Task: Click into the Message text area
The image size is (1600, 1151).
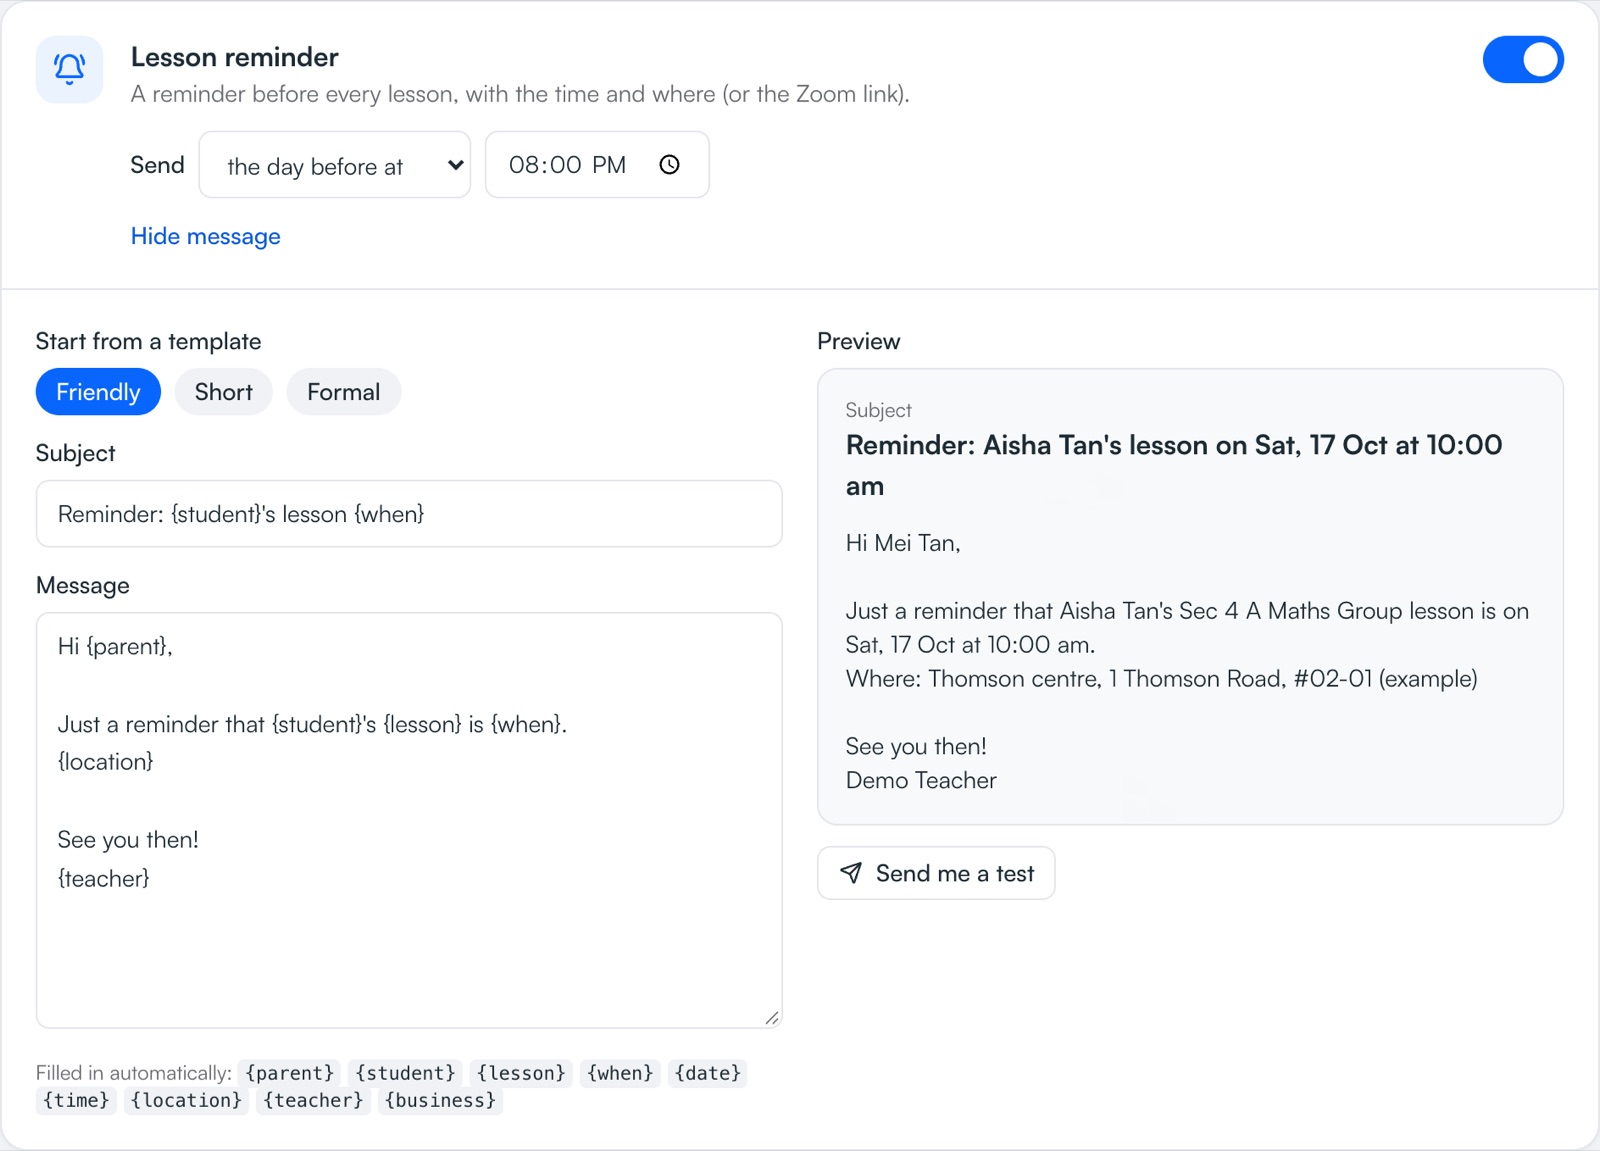Action: (409, 820)
